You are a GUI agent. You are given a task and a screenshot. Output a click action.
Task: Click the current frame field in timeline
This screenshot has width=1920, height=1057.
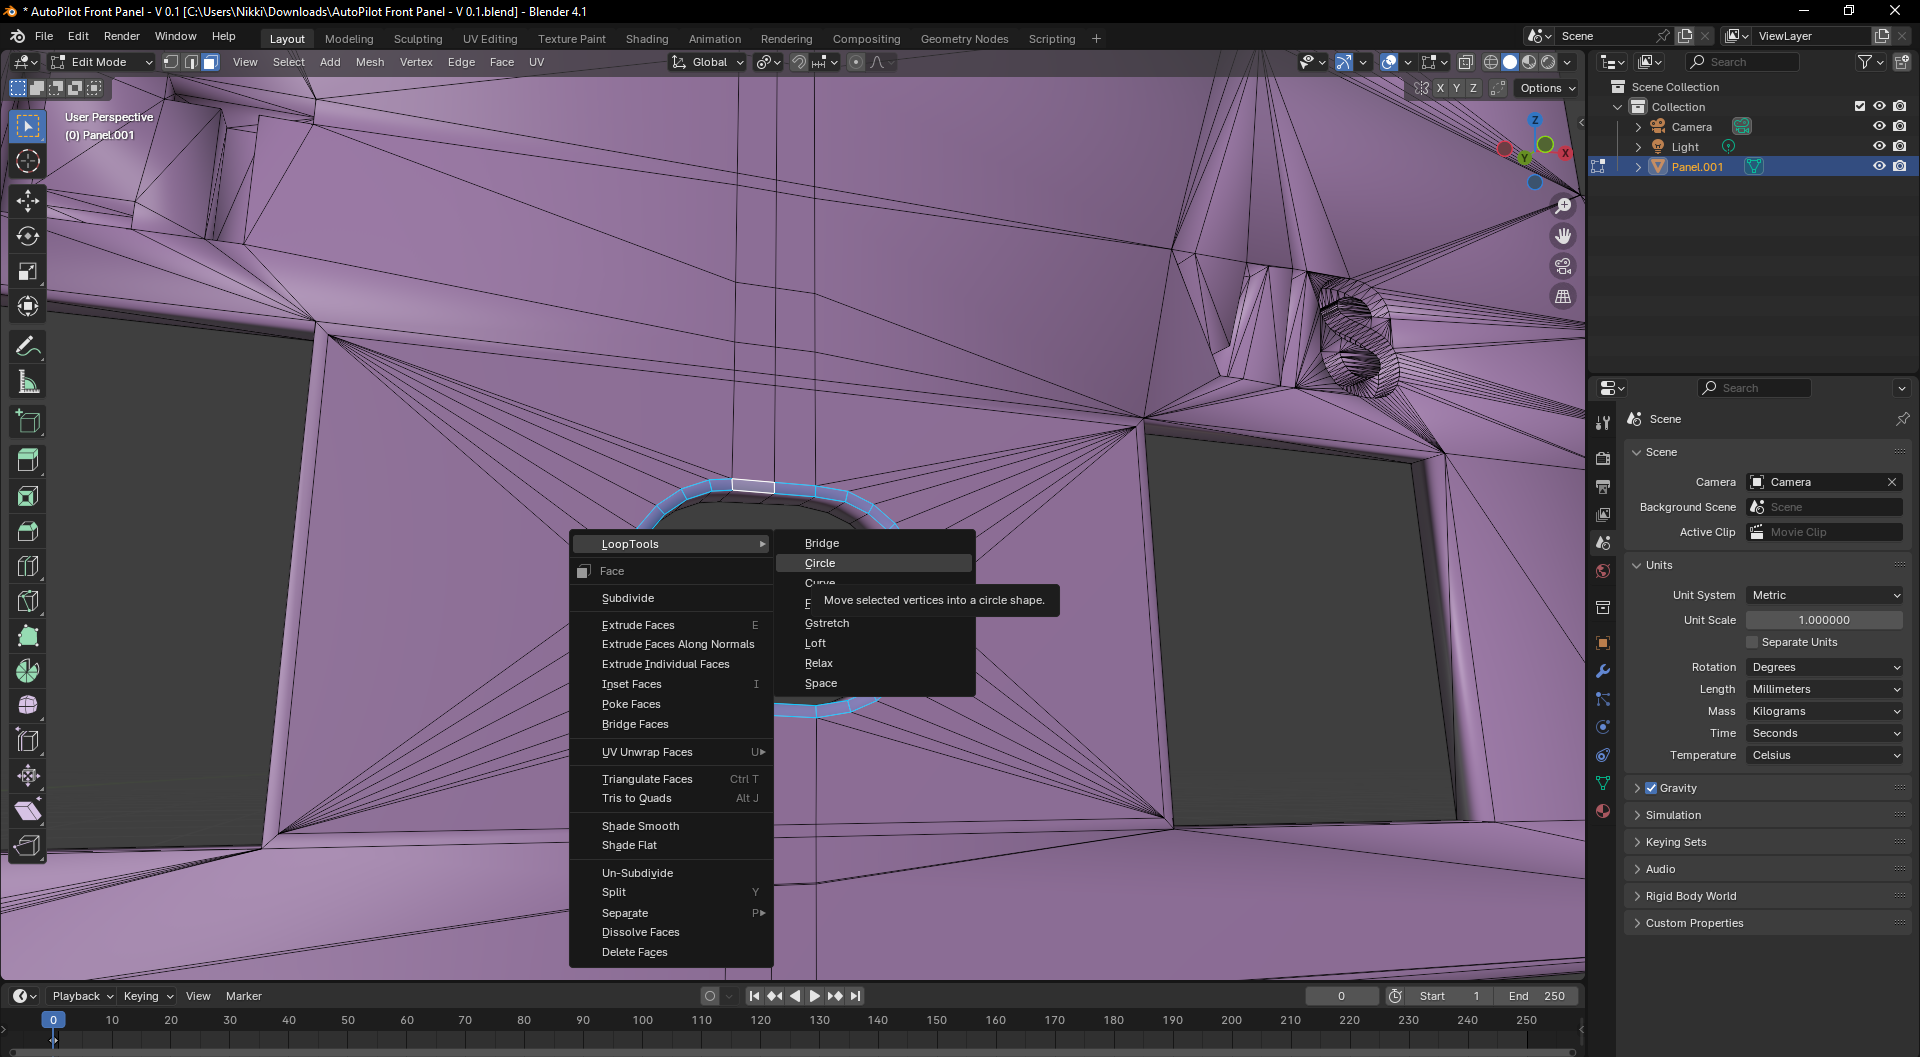1341,996
